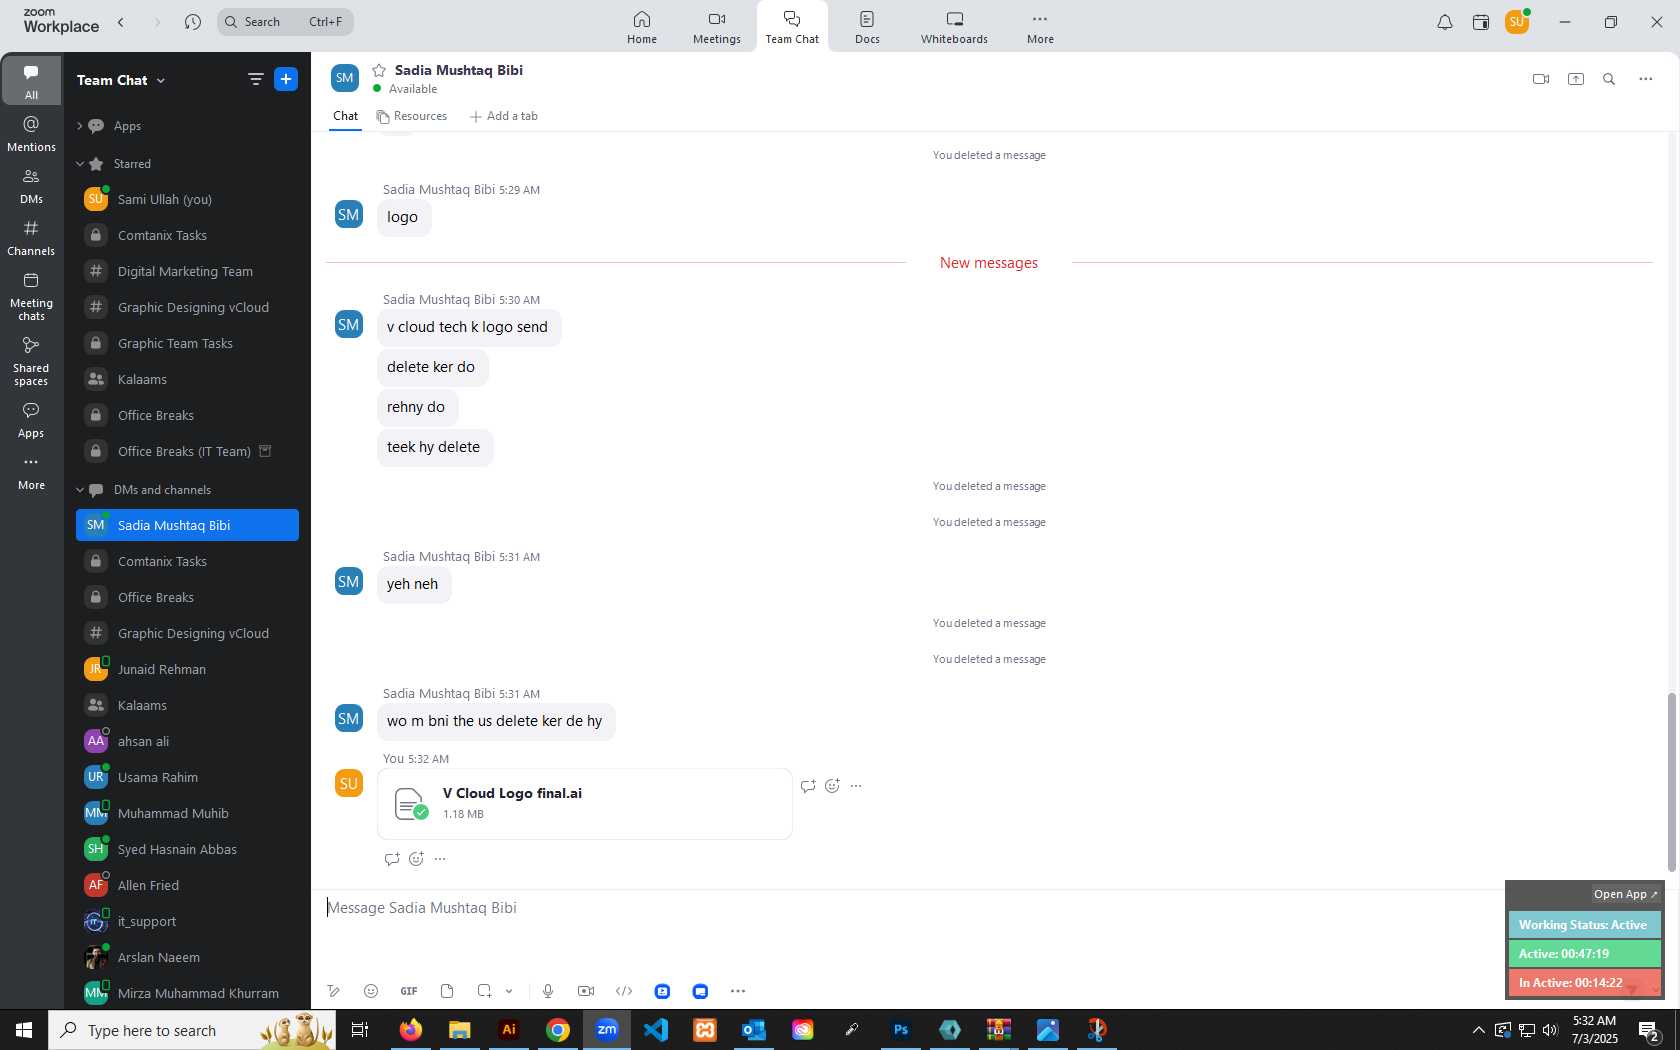Open the starred Graphic Team Tasks channel
Viewport: 1680px width, 1050px height.
click(x=188, y=343)
